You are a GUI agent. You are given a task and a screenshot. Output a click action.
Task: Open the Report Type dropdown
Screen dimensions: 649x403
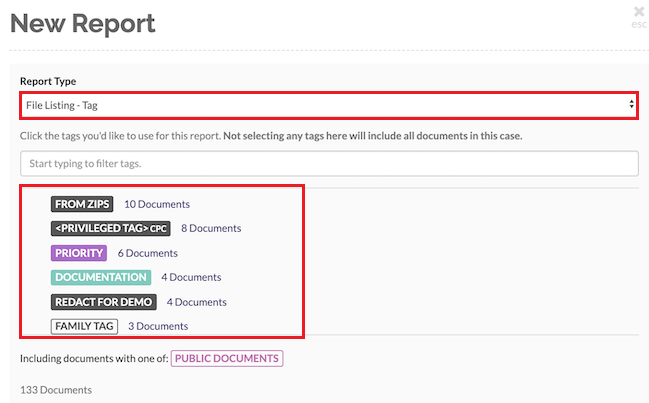coord(320,104)
